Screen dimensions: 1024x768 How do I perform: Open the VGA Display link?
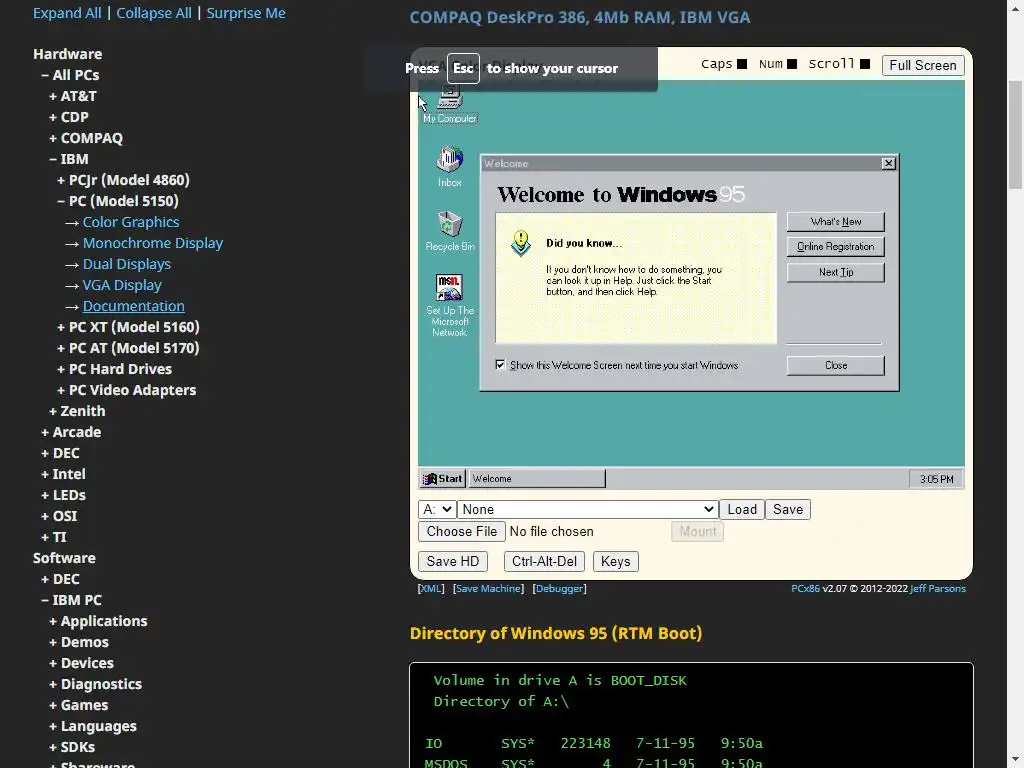[122, 285]
